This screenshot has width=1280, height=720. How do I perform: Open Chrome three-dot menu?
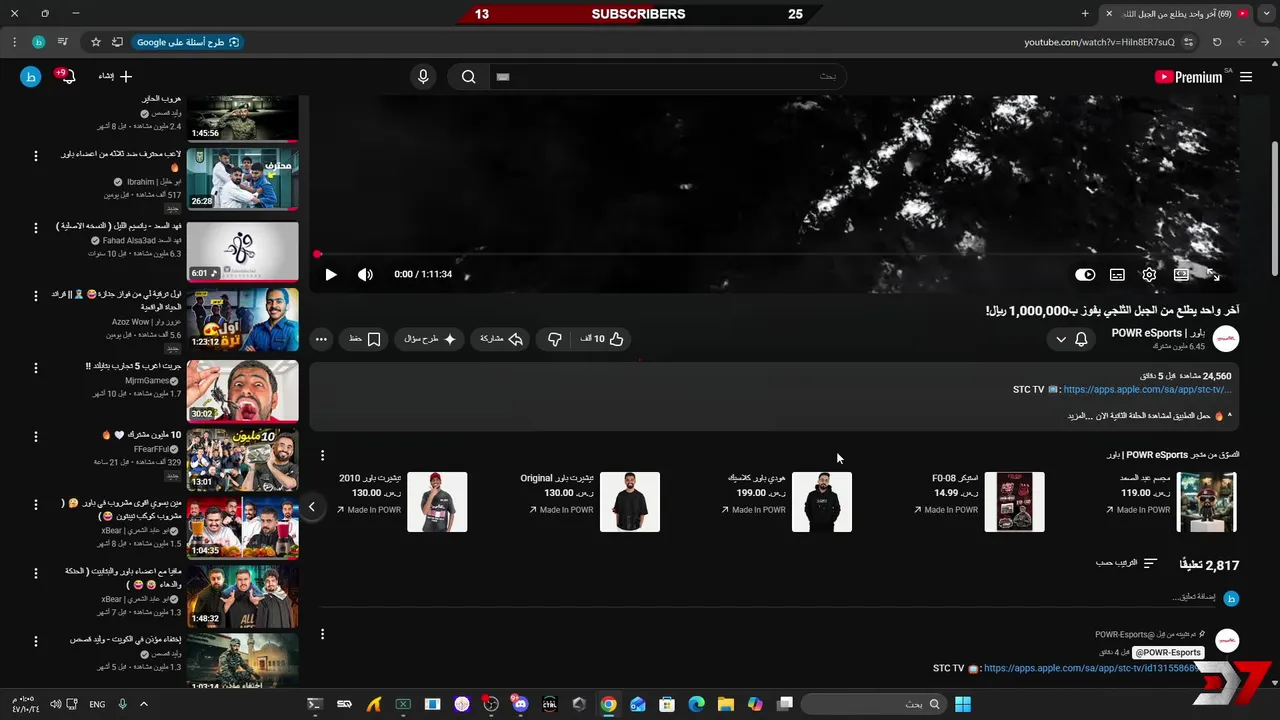pos(14,42)
